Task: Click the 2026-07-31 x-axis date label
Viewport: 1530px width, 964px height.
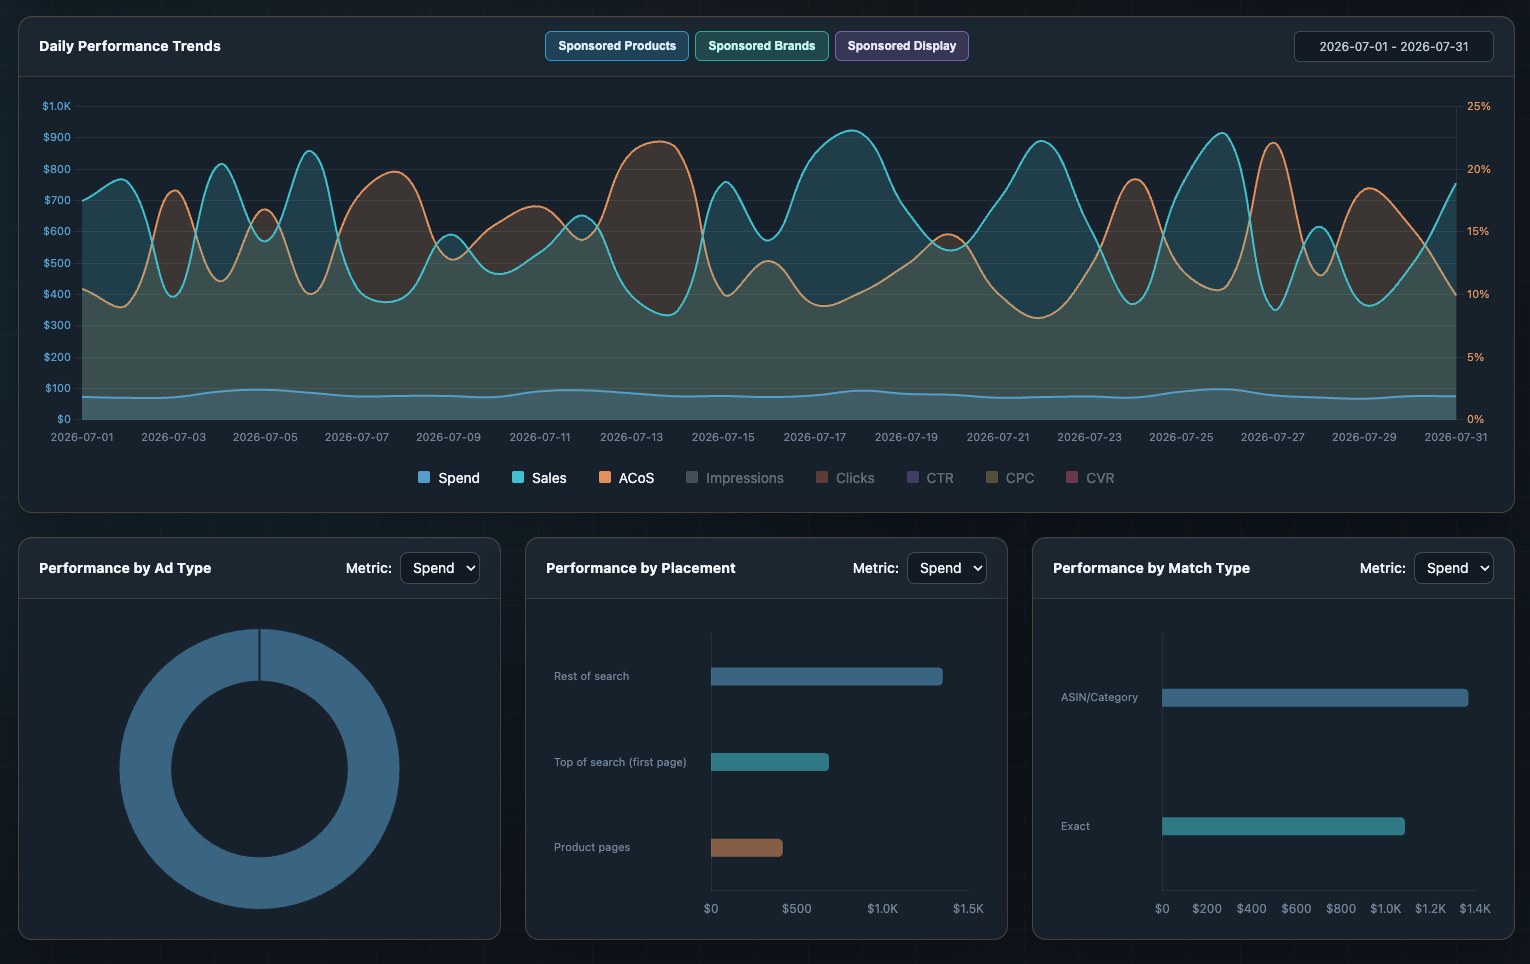Action: tap(1456, 437)
